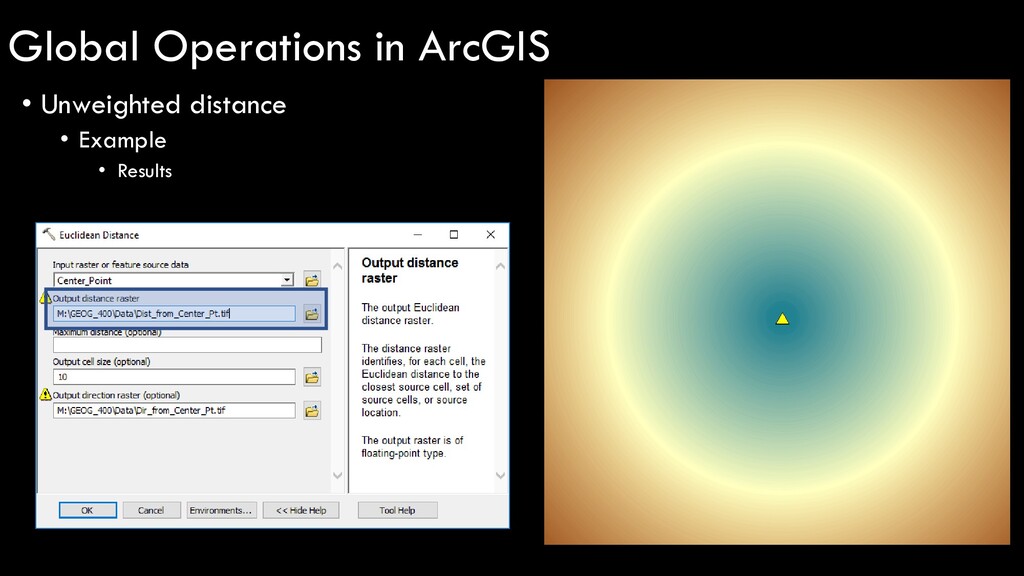Open the Environments settings button
The image size is (1024, 576).
click(x=221, y=510)
